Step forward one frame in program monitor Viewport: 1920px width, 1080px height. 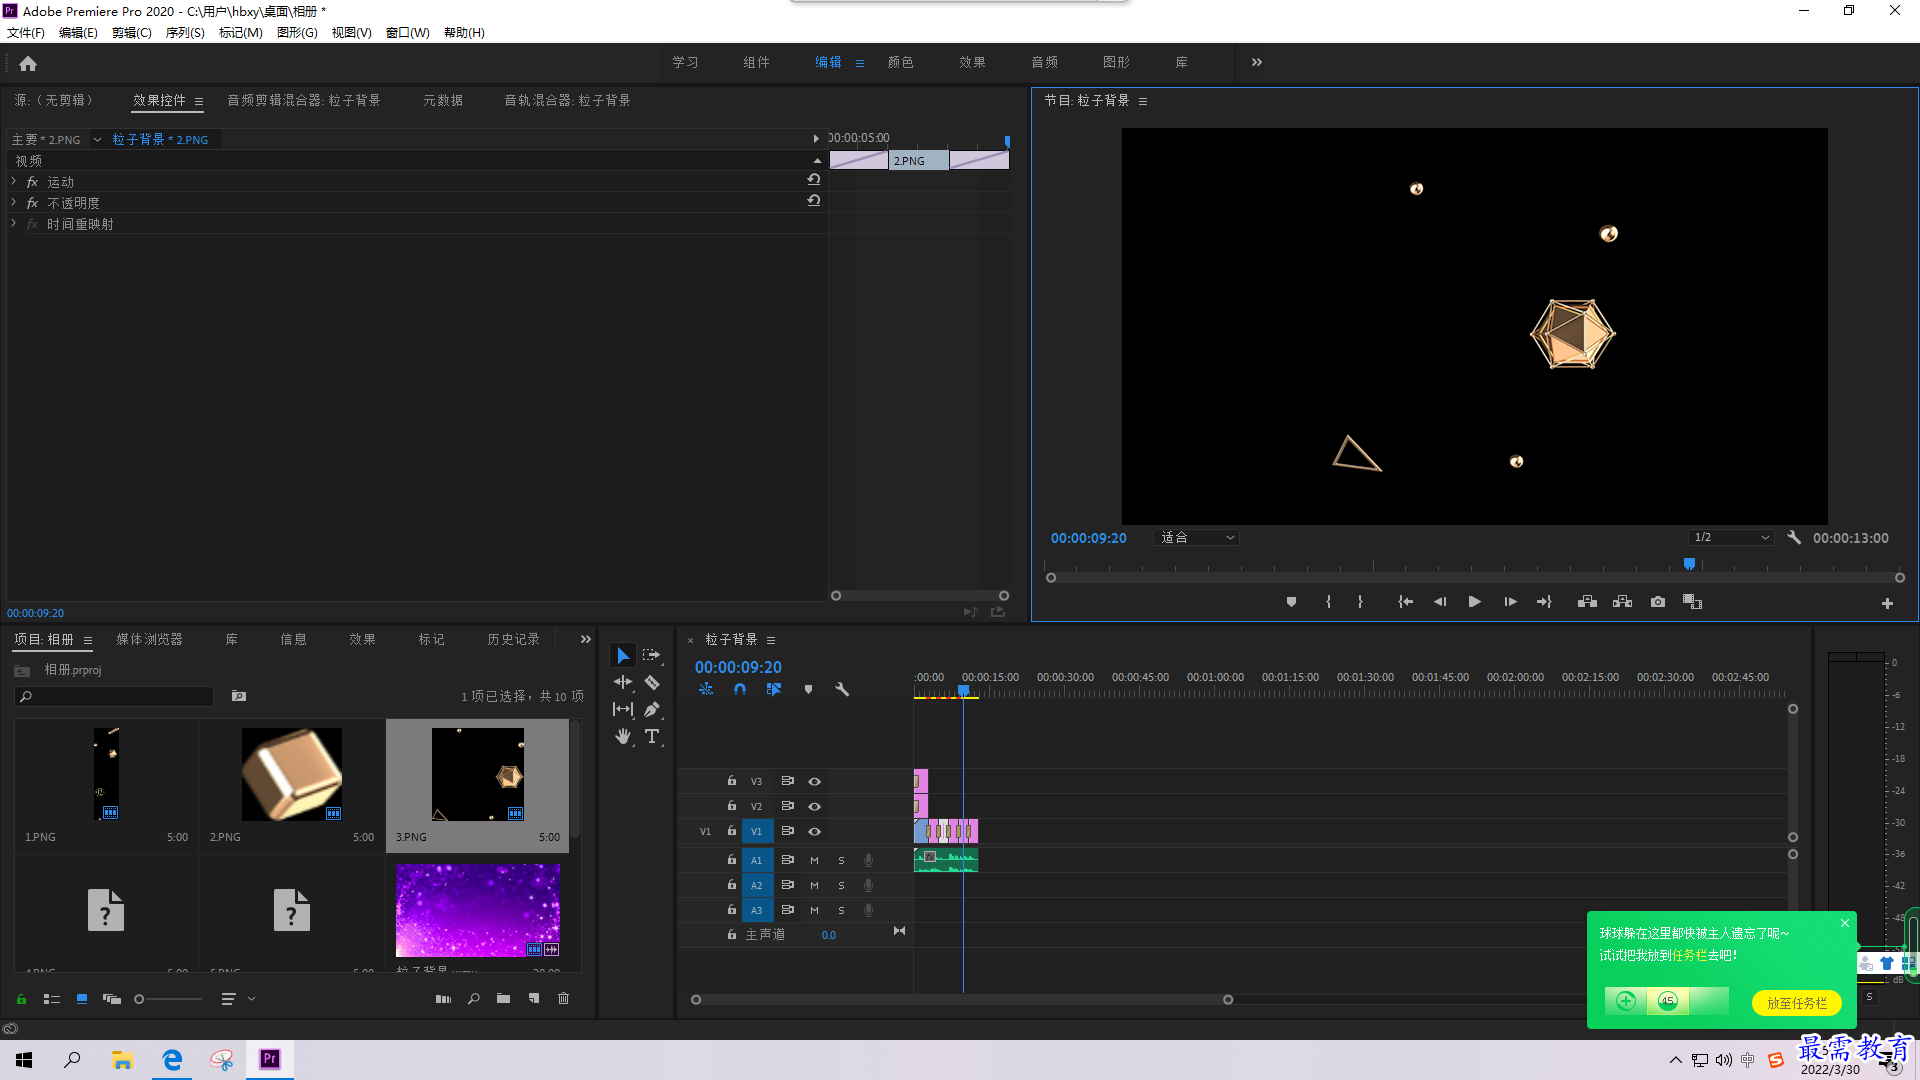tap(1510, 602)
